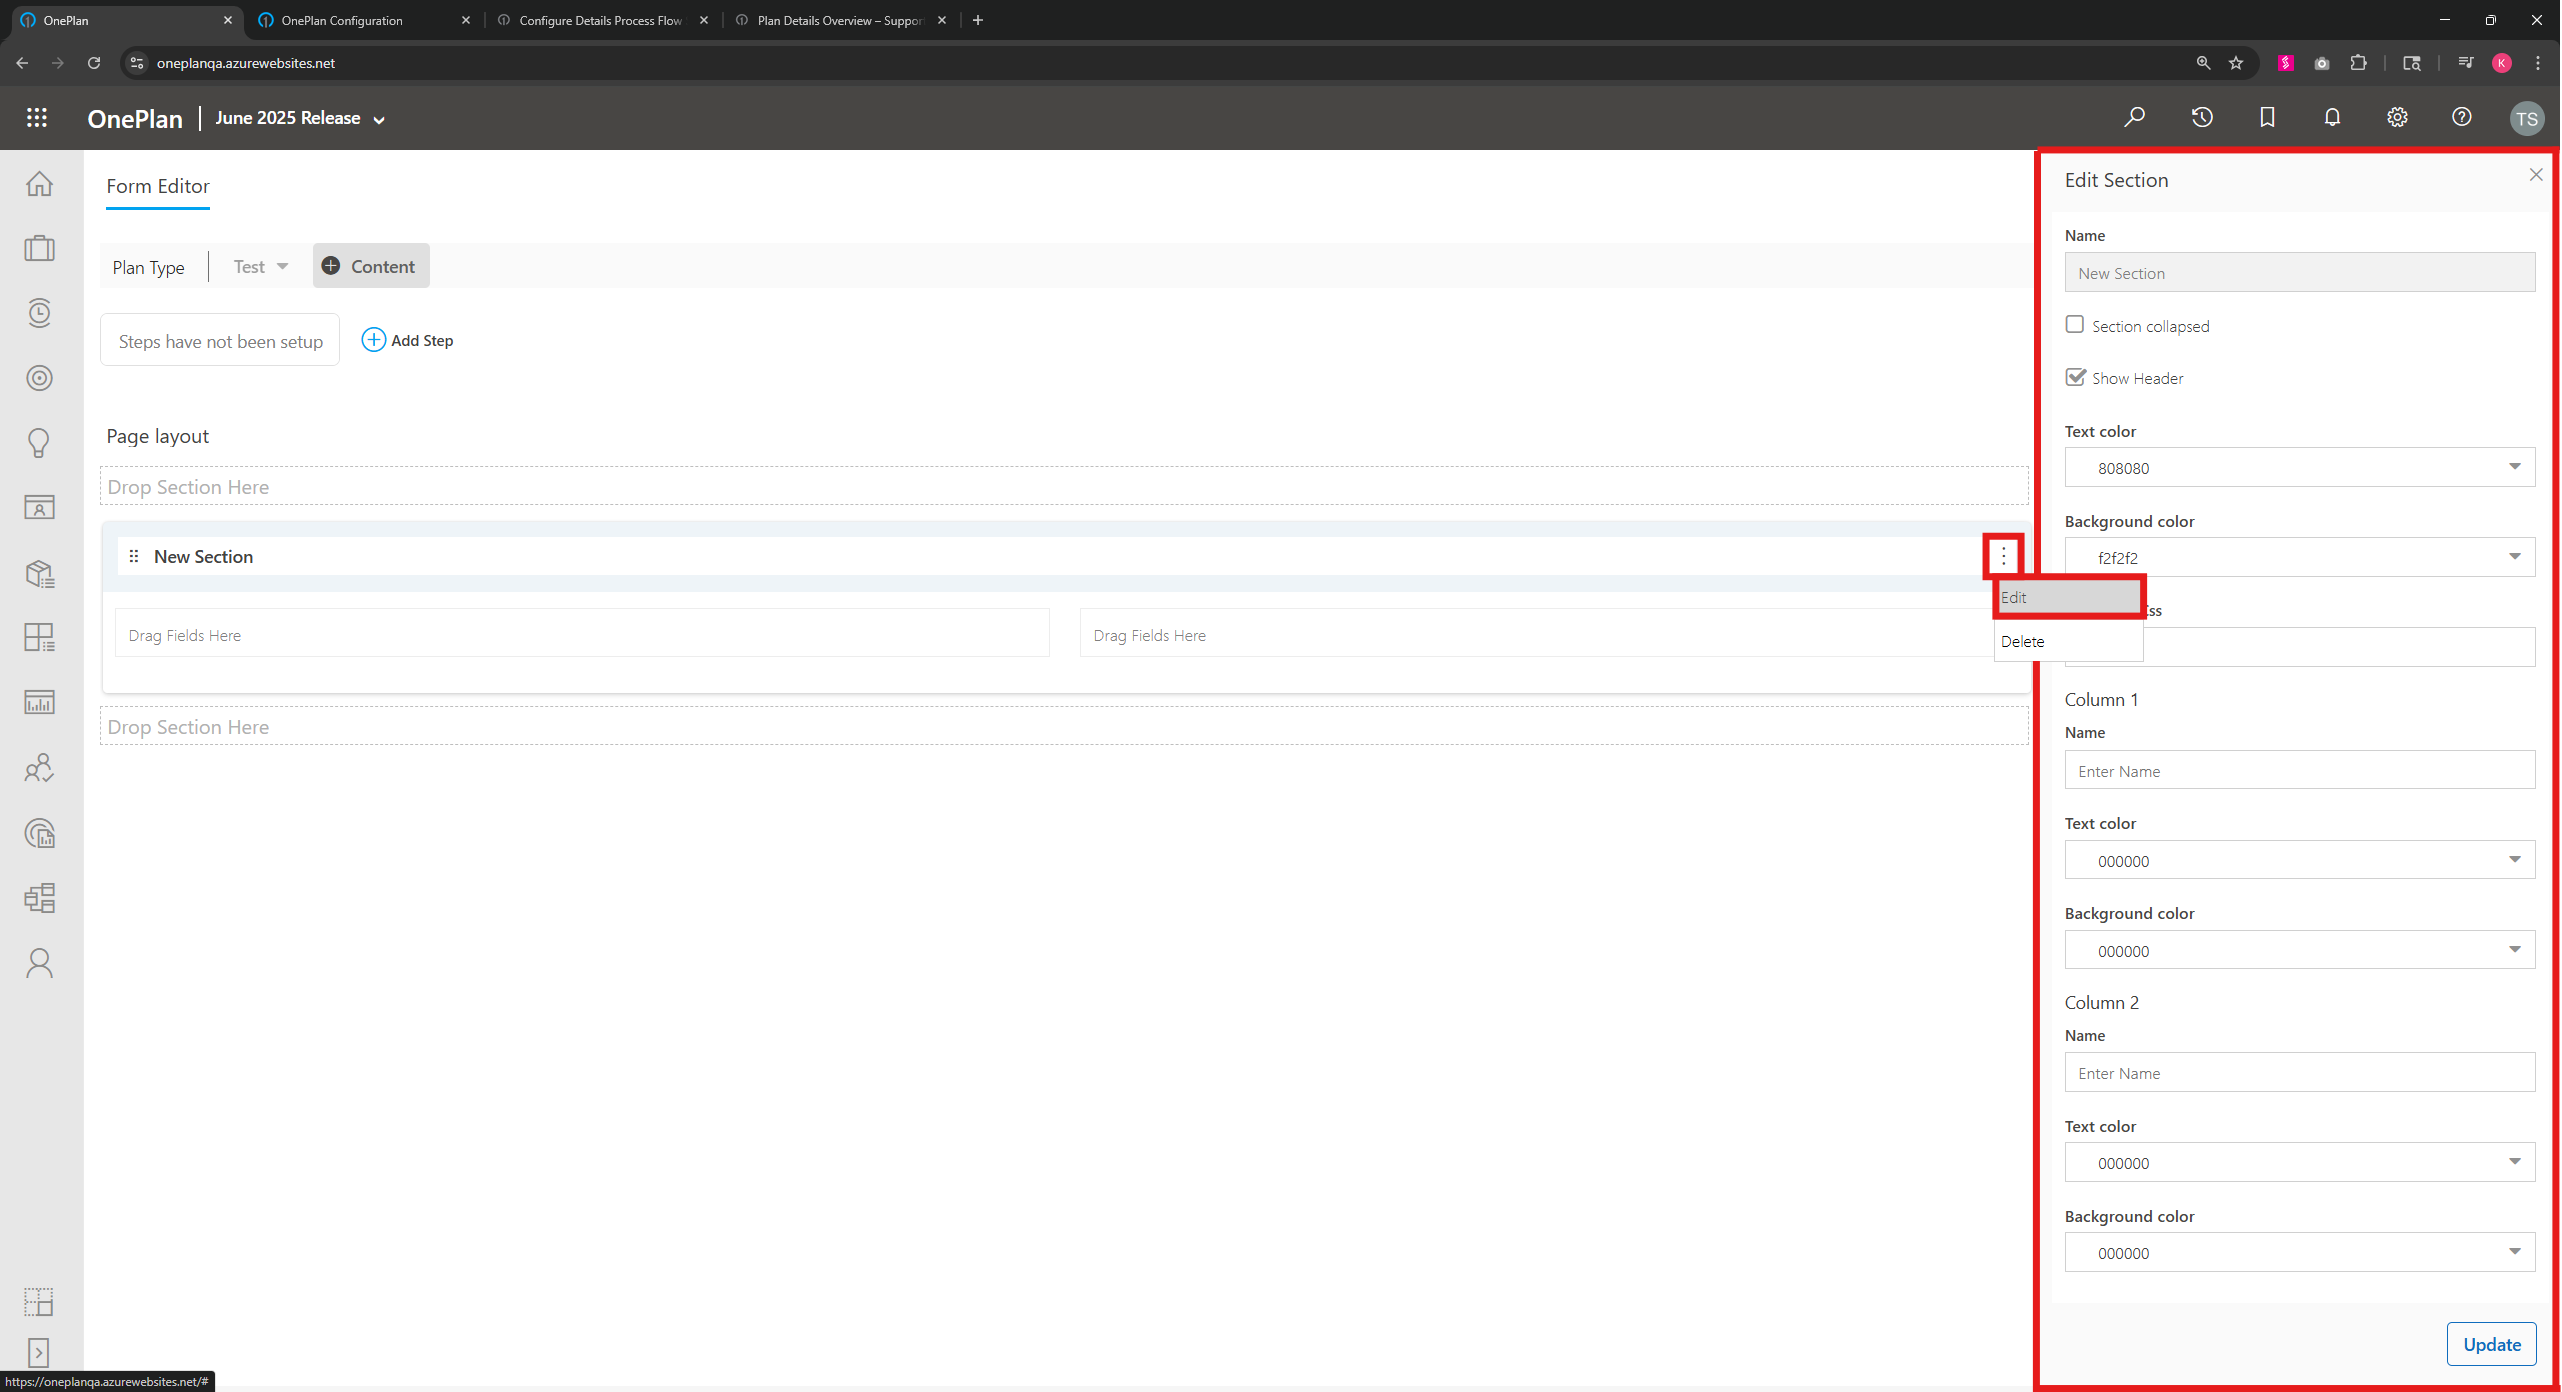The width and height of the screenshot is (2562, 1392).
Task: Open the portfolio briefcase sidebar icon
Action: click(x=39, y=248)
